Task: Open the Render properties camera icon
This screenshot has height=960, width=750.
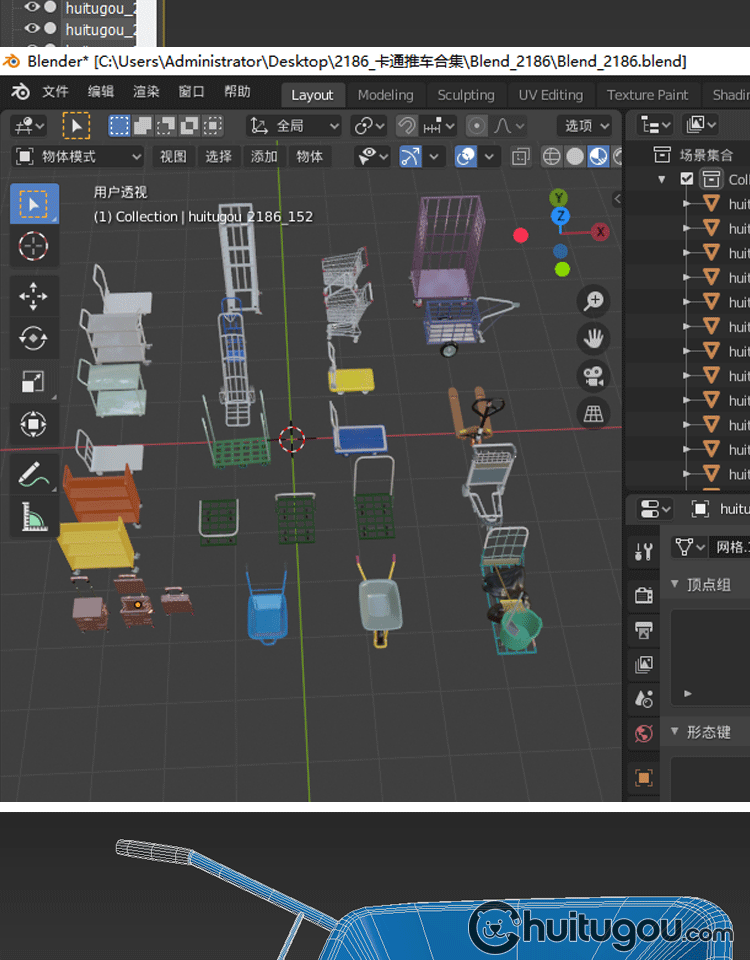Action: [644, 596]
